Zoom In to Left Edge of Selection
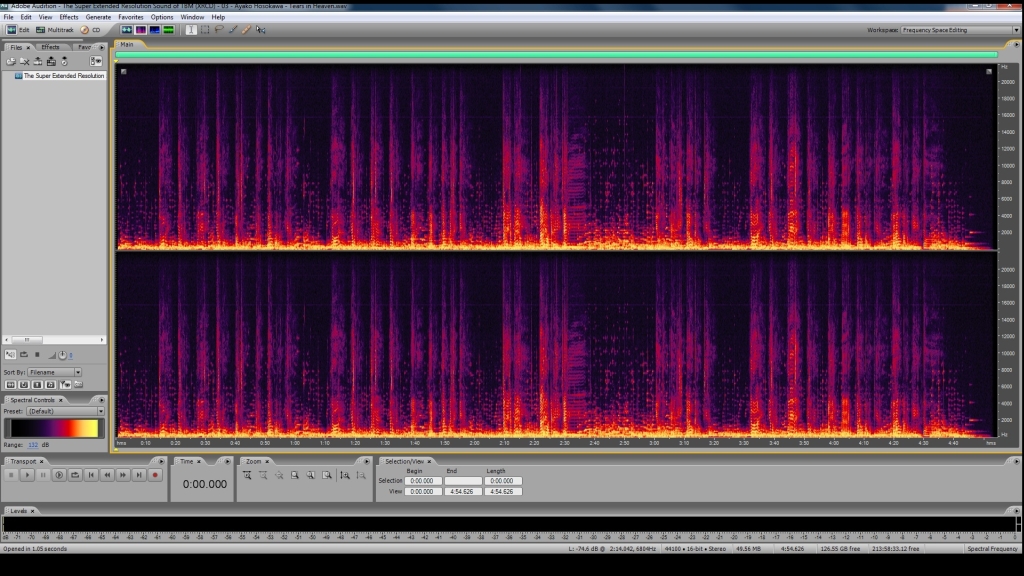Image resolution: width=1024 pixels, height=576 pixels. pos(311,475)
